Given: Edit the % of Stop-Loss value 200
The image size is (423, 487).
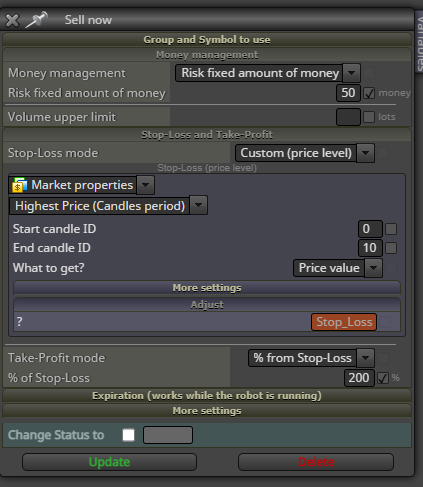Looking at the screenshot, I should click(359, 378).
